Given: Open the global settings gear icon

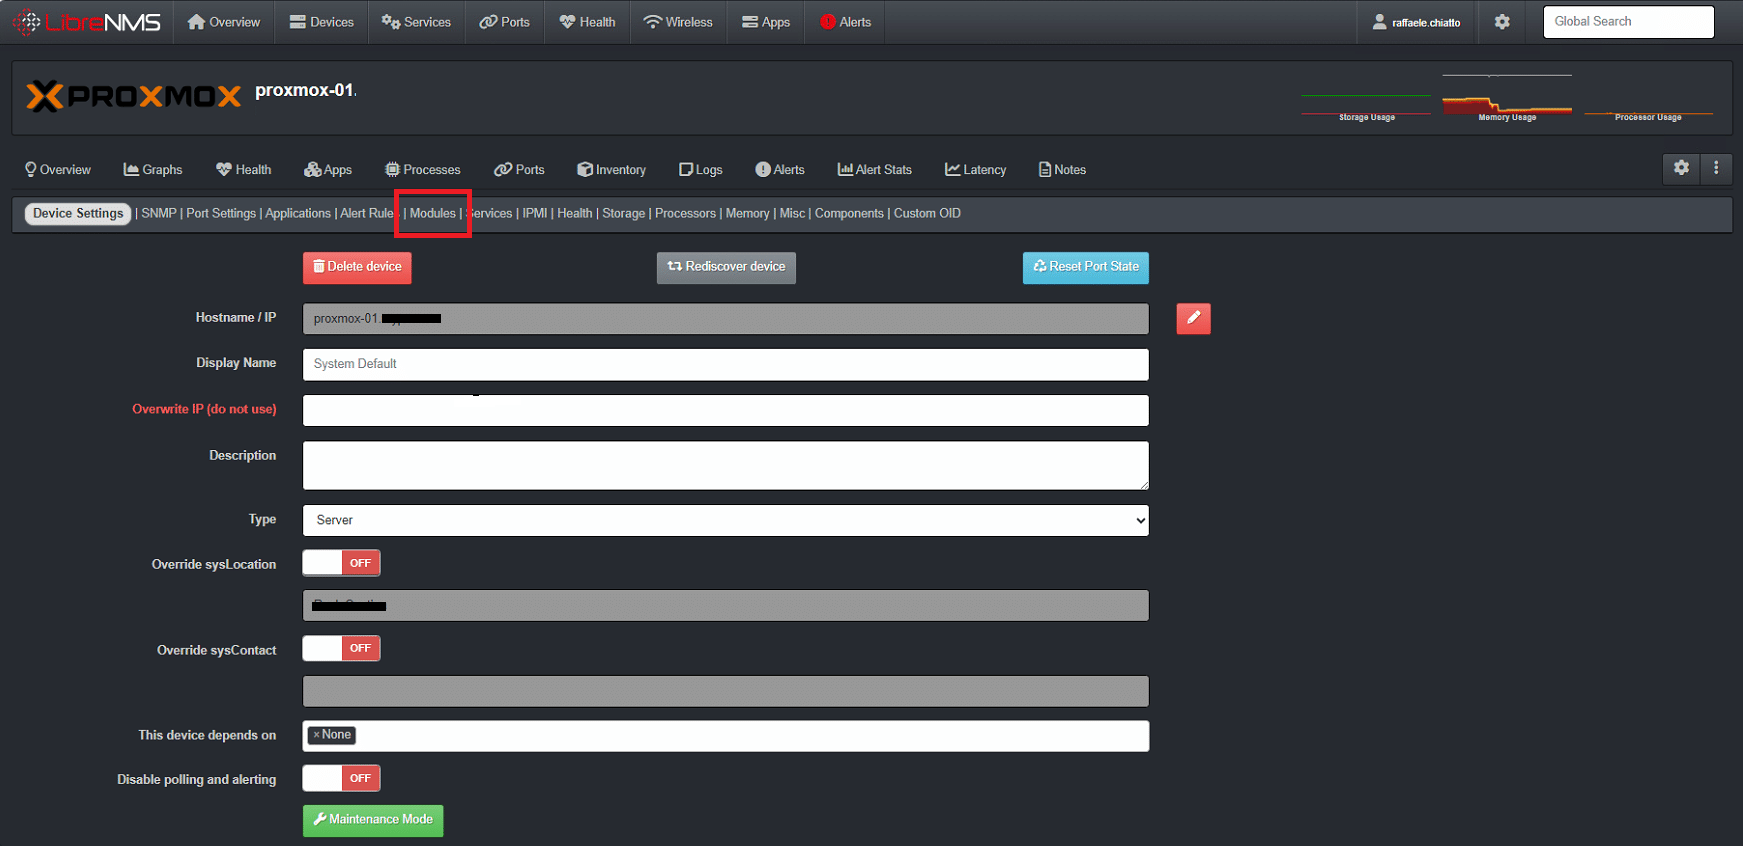Looking at the screenshot, I should 1502,22.
